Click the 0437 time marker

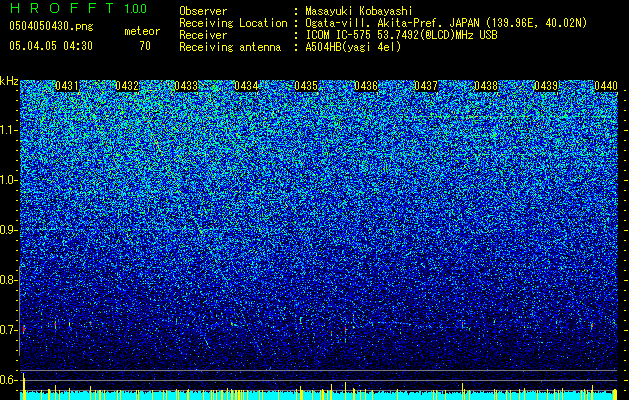click(x=426, y=86)
